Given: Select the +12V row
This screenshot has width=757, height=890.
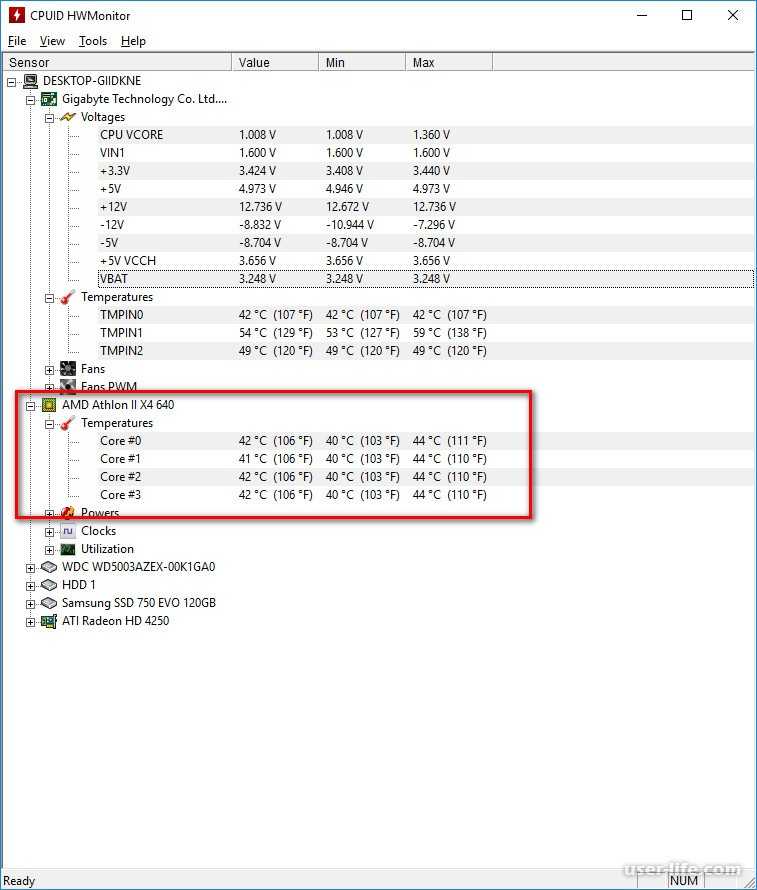Looking at the screenshot, I should coord(426,207).
